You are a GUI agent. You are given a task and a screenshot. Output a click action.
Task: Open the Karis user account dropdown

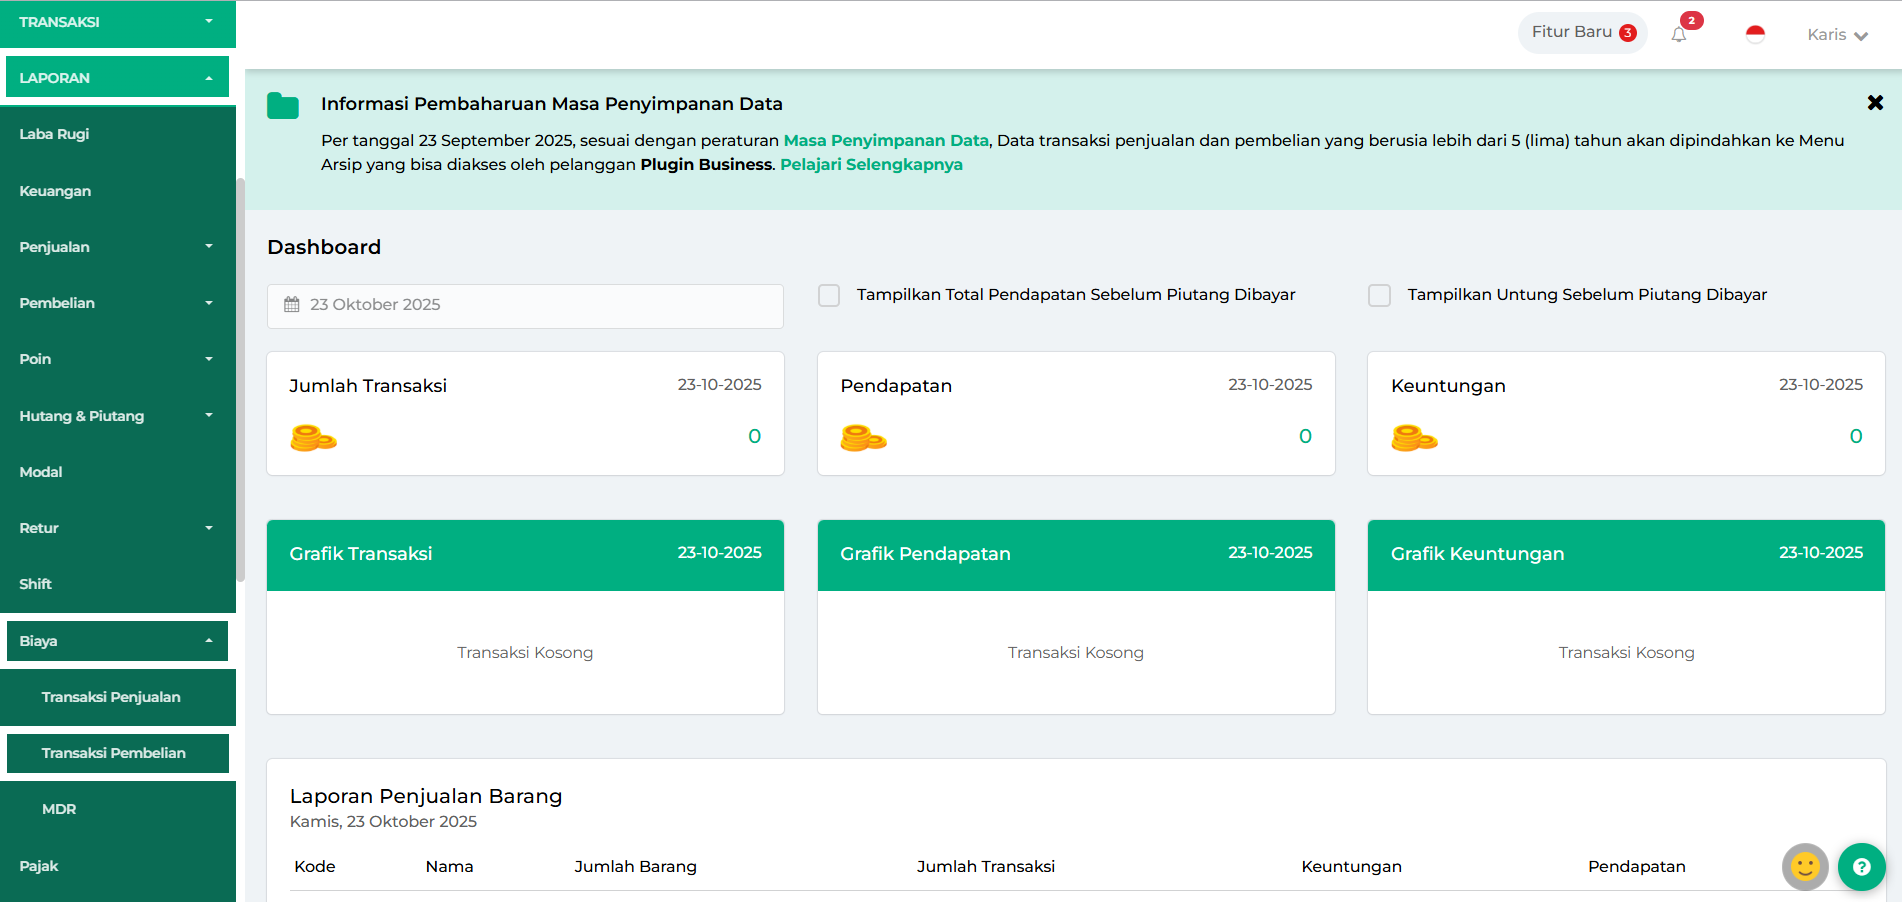point(1837,35)
